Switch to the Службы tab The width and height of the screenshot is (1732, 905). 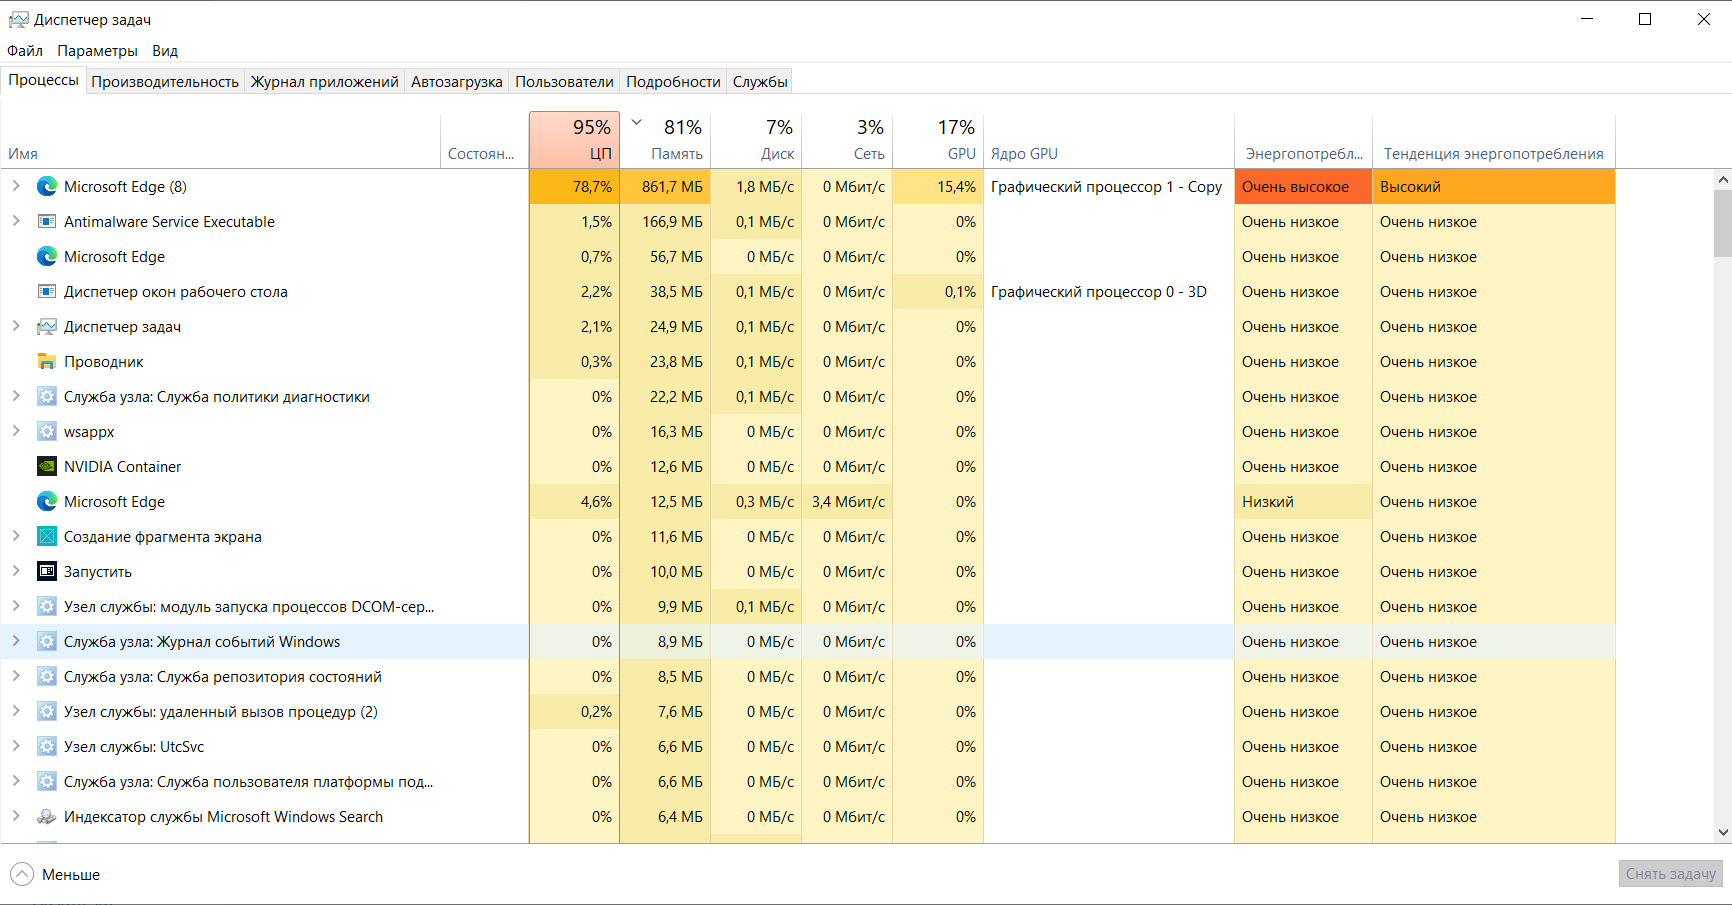[x=760, y=82]
